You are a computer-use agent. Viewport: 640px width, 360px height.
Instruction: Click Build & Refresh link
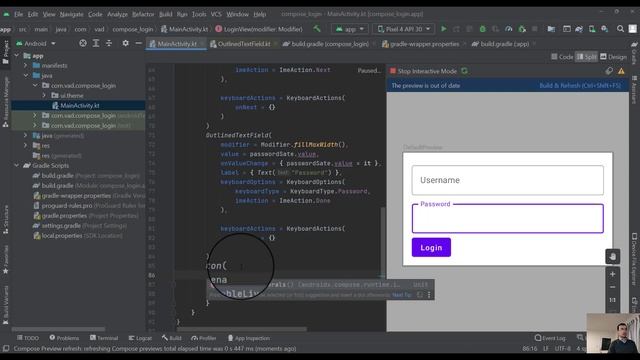coord(580,85)
